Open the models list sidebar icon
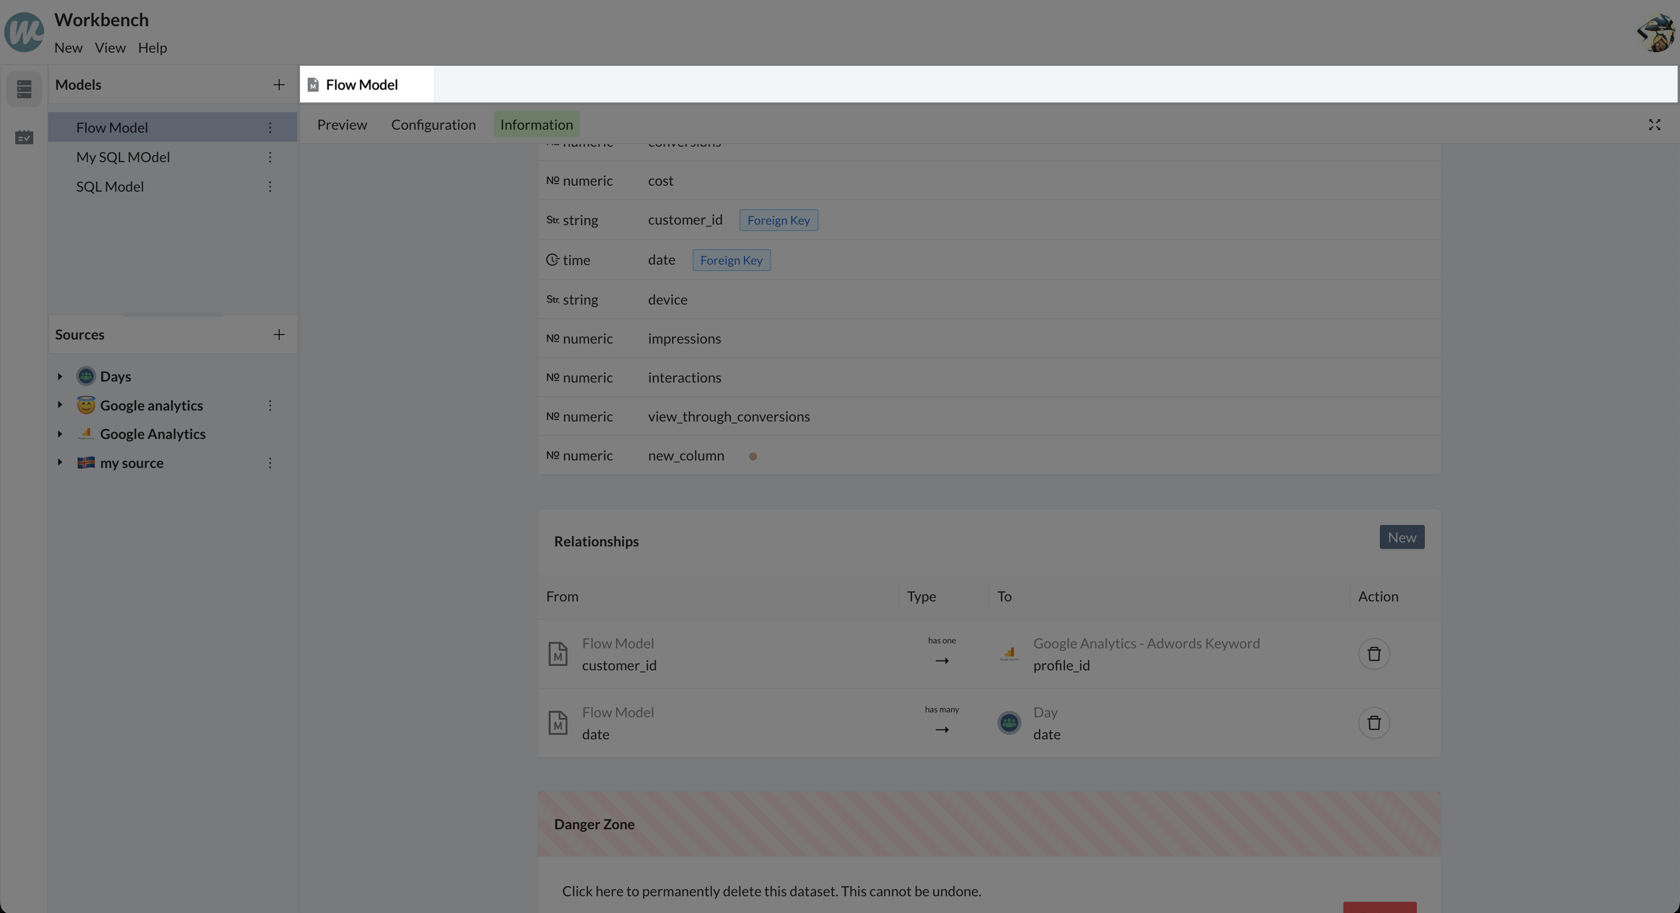 (24, 89)
